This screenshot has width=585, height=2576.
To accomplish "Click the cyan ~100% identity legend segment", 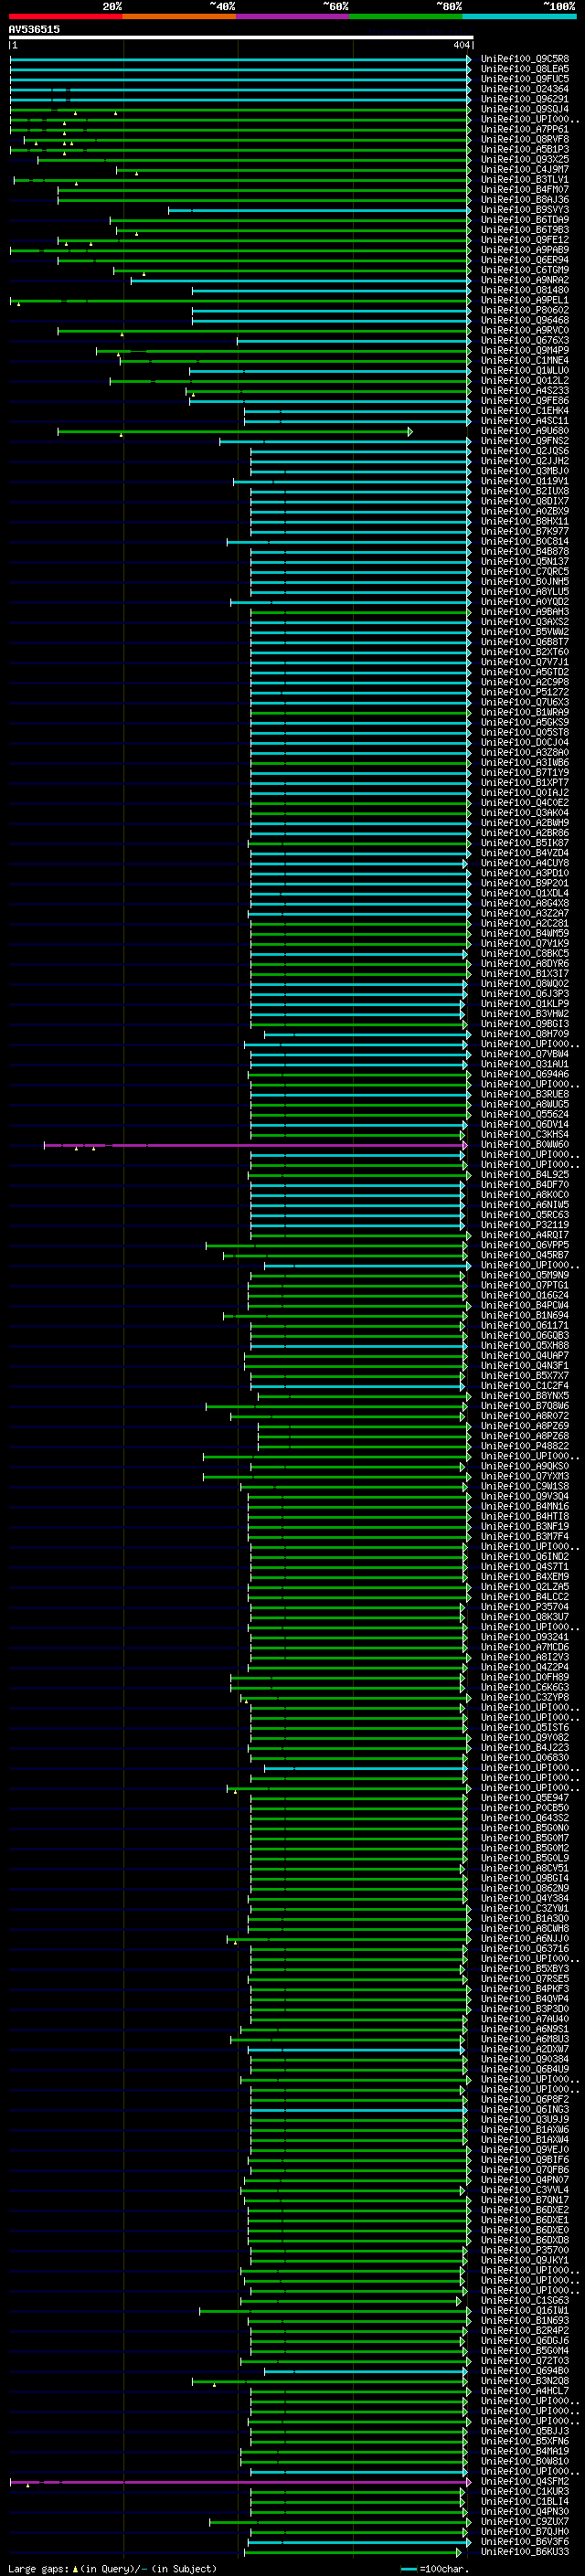I will [x=520, y=16].
